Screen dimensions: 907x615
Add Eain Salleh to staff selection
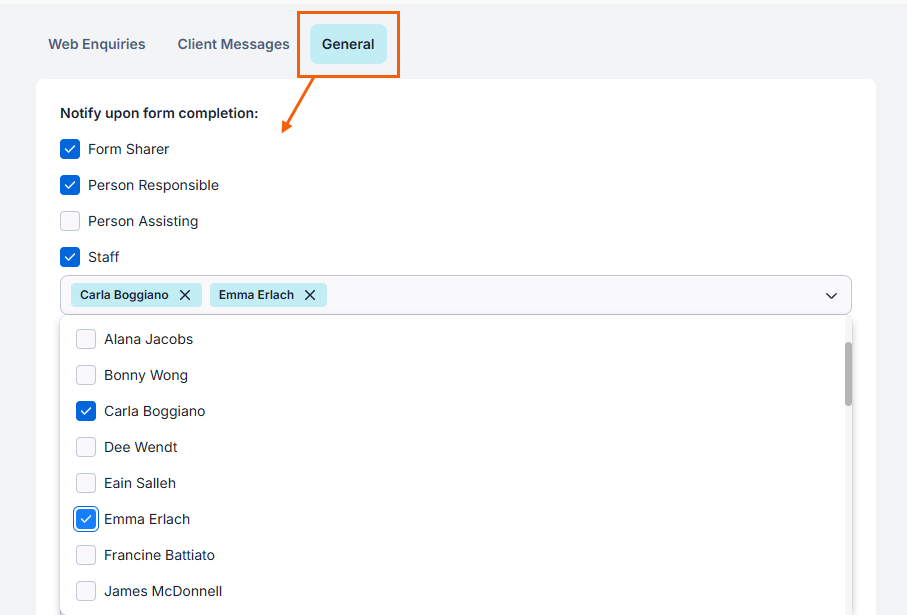pos(87,483)
